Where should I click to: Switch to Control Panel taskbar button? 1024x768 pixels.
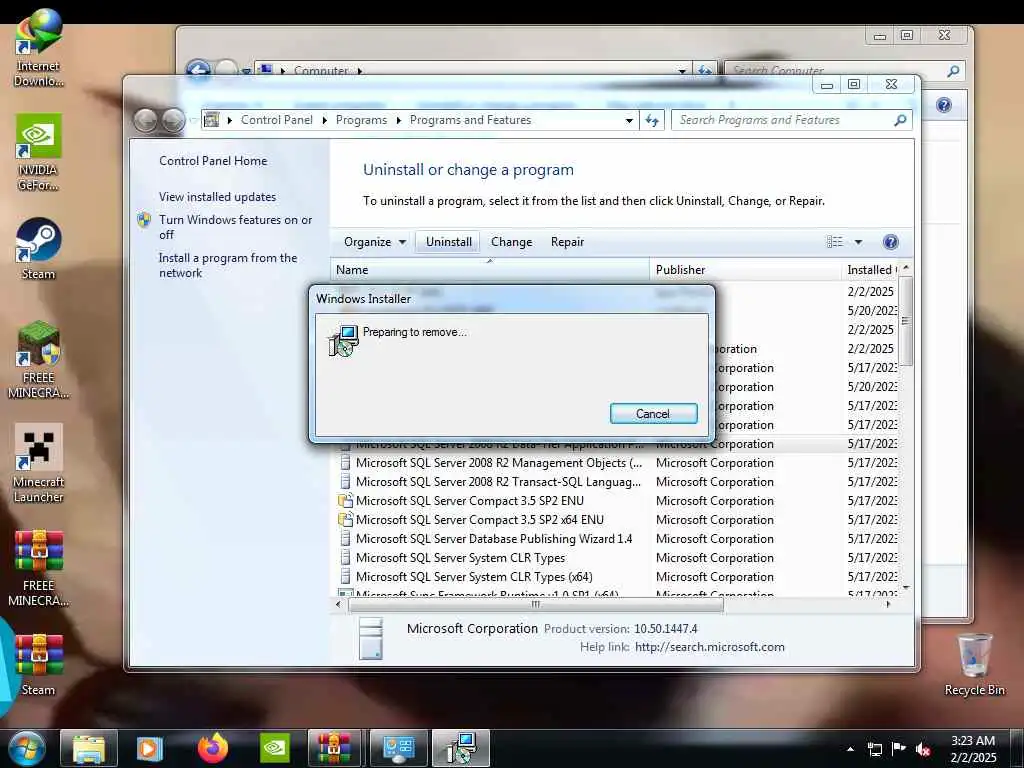coord(398,748)
